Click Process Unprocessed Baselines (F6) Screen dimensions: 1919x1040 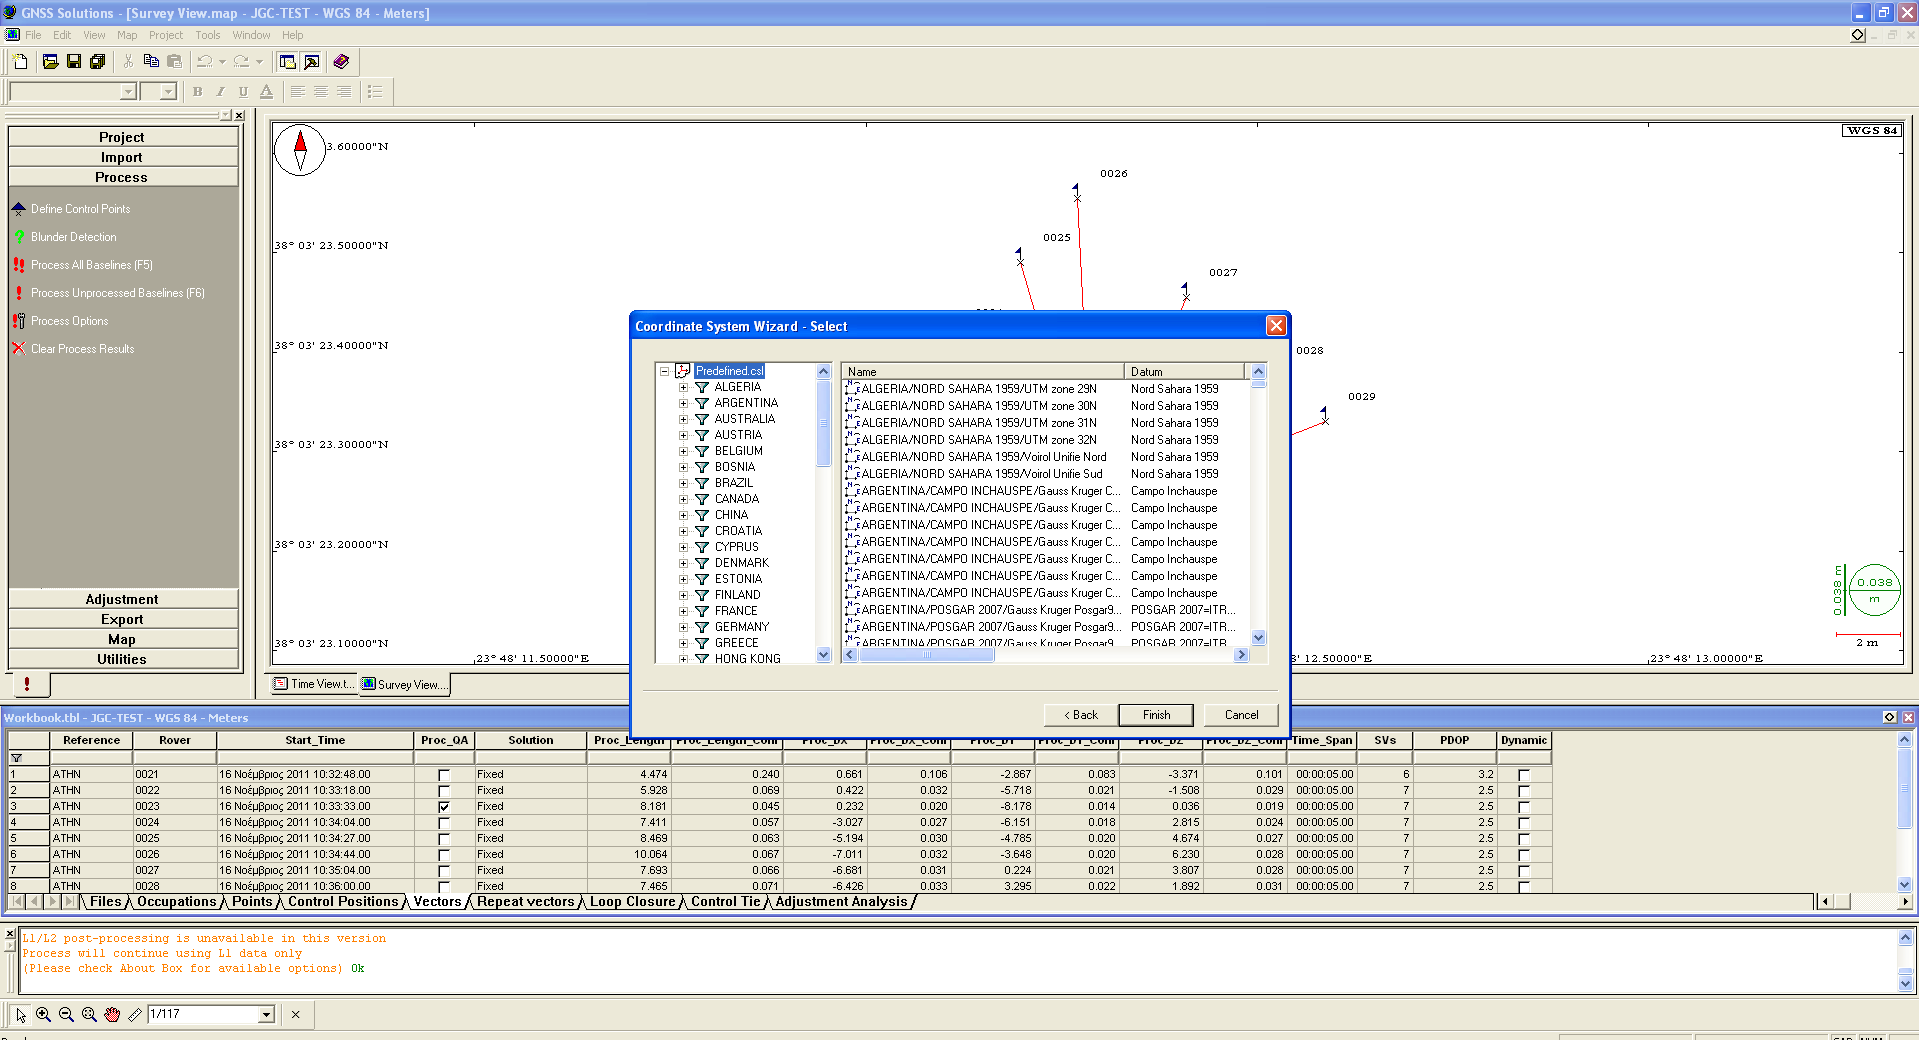coord(117,293)
